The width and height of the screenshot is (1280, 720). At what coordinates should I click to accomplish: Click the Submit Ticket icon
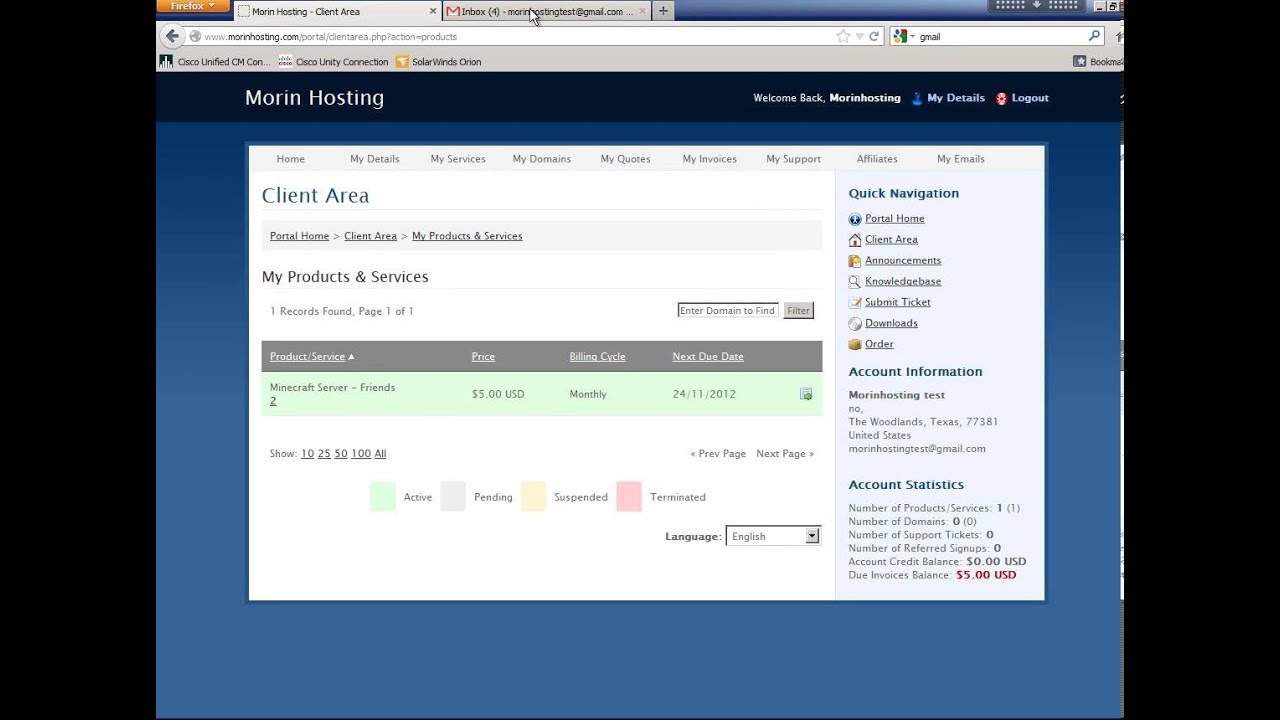[x=855, y=303]
